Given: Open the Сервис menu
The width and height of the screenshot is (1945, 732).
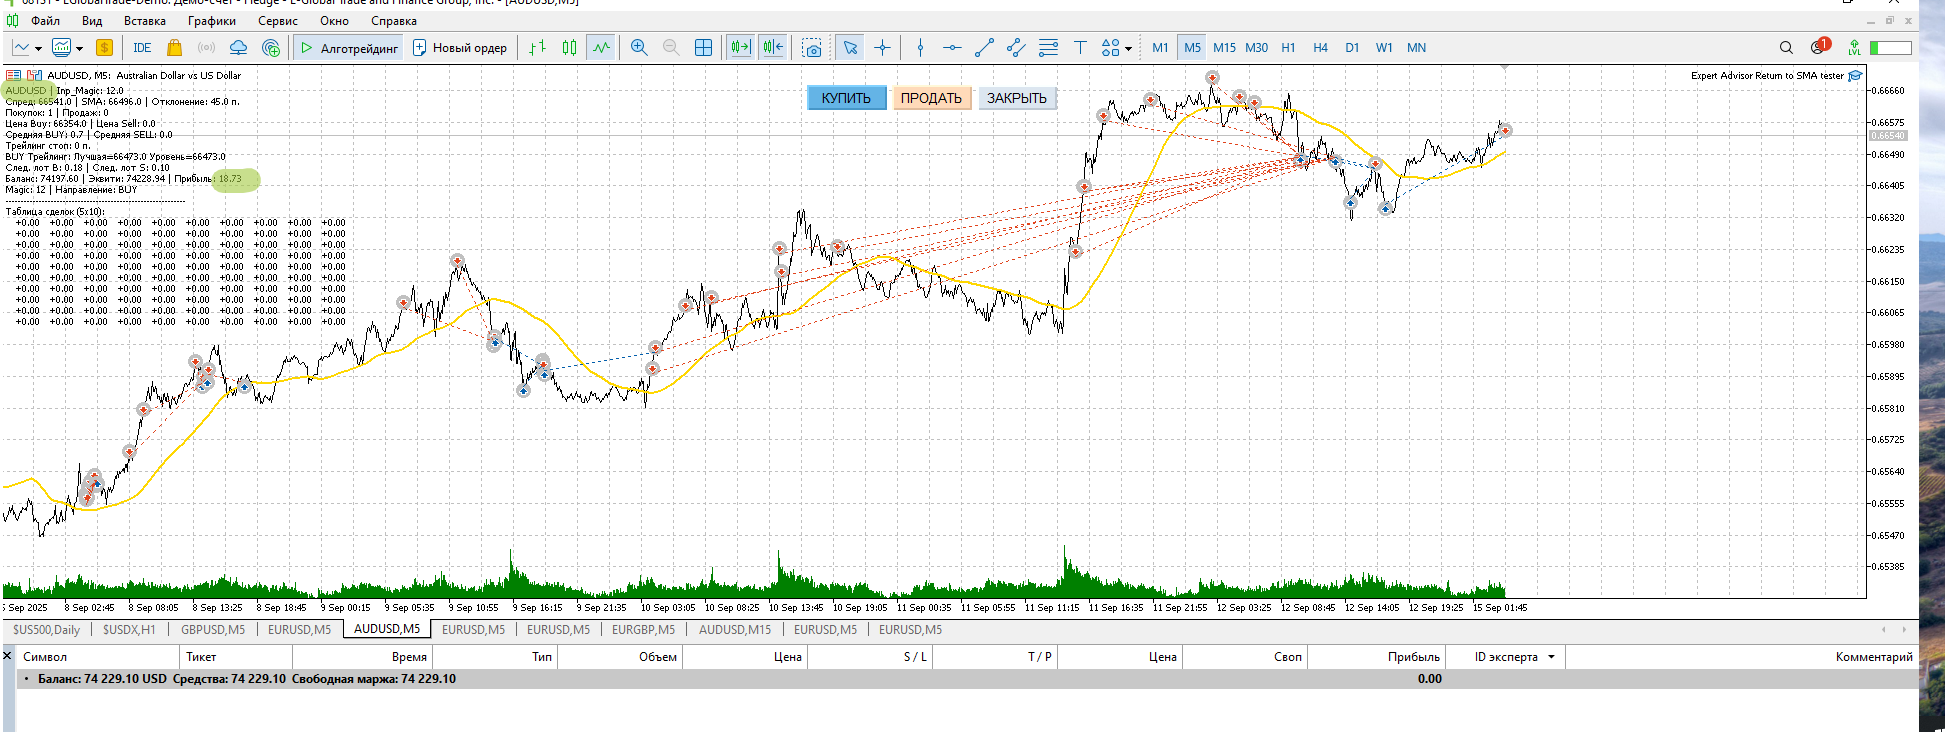Looking at the screenshot, I should pos(277,21).
